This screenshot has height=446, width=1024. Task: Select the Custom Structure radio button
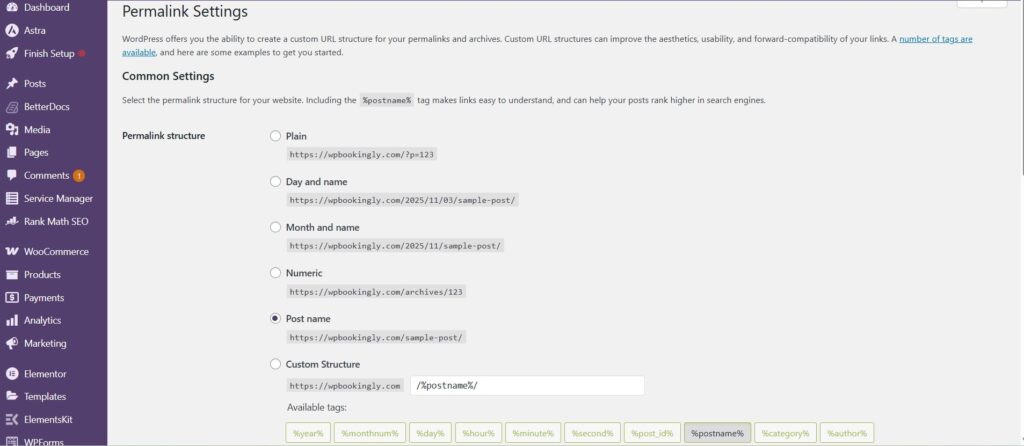click(276, 364)
